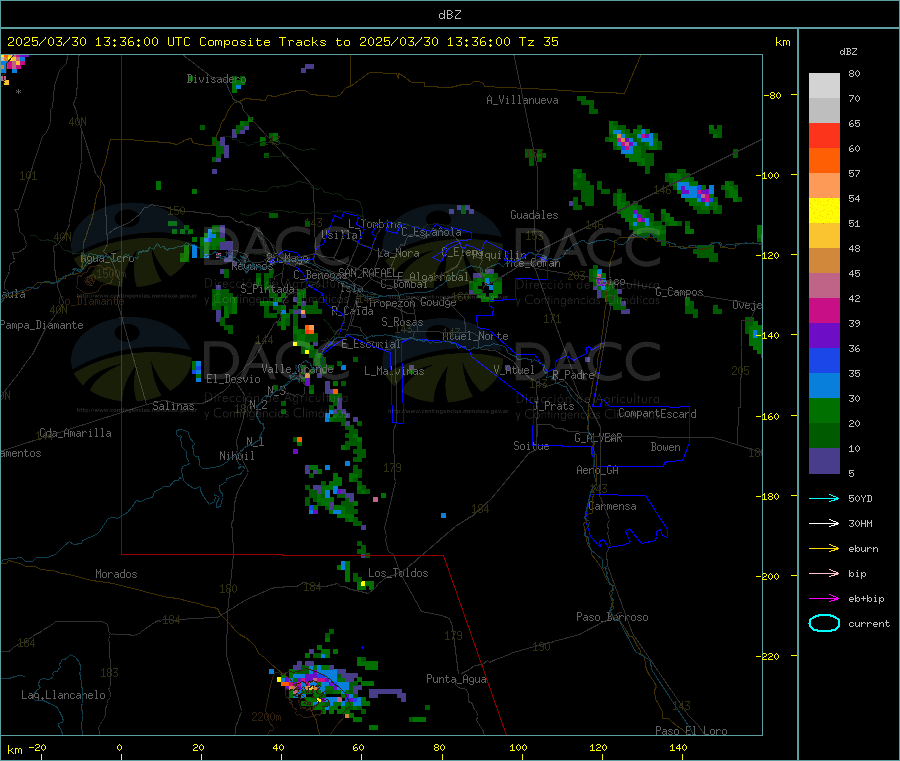Click the 100 km bottom-axis tick label
Viewport: 900px width, 761px height.
click(x=518, y=748)
